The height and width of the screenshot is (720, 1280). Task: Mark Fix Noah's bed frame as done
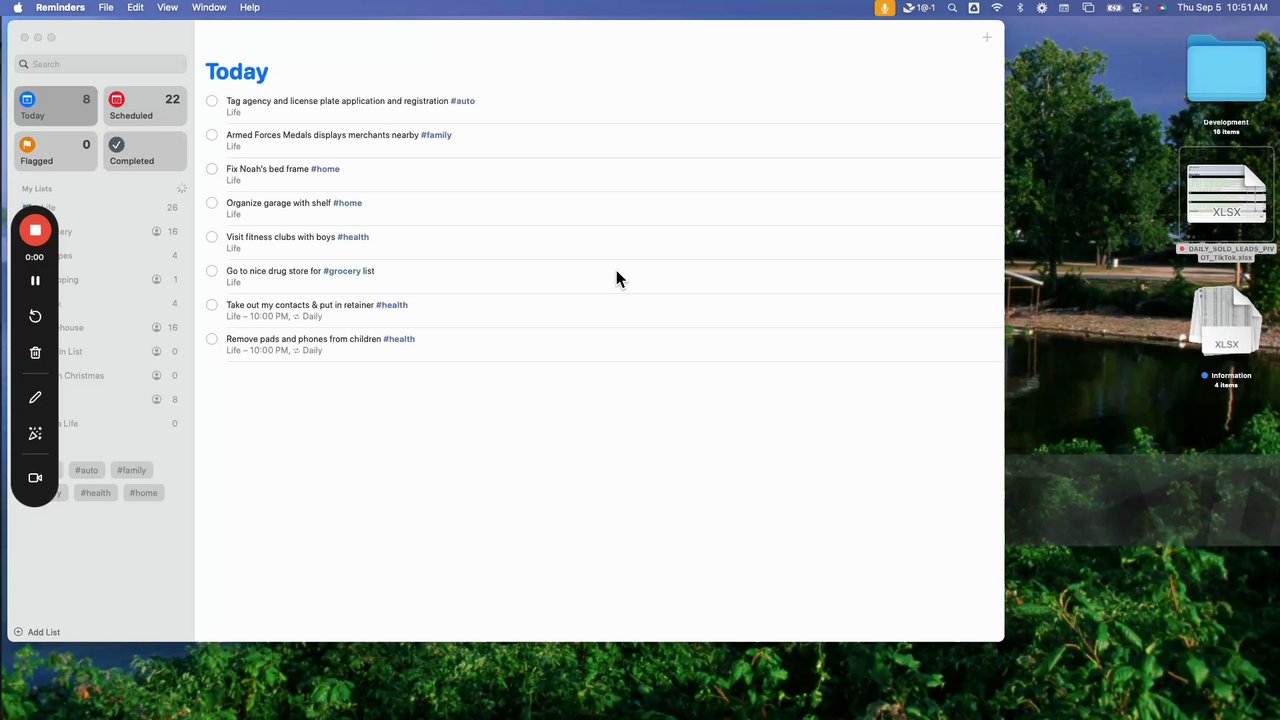click(212, 169)
